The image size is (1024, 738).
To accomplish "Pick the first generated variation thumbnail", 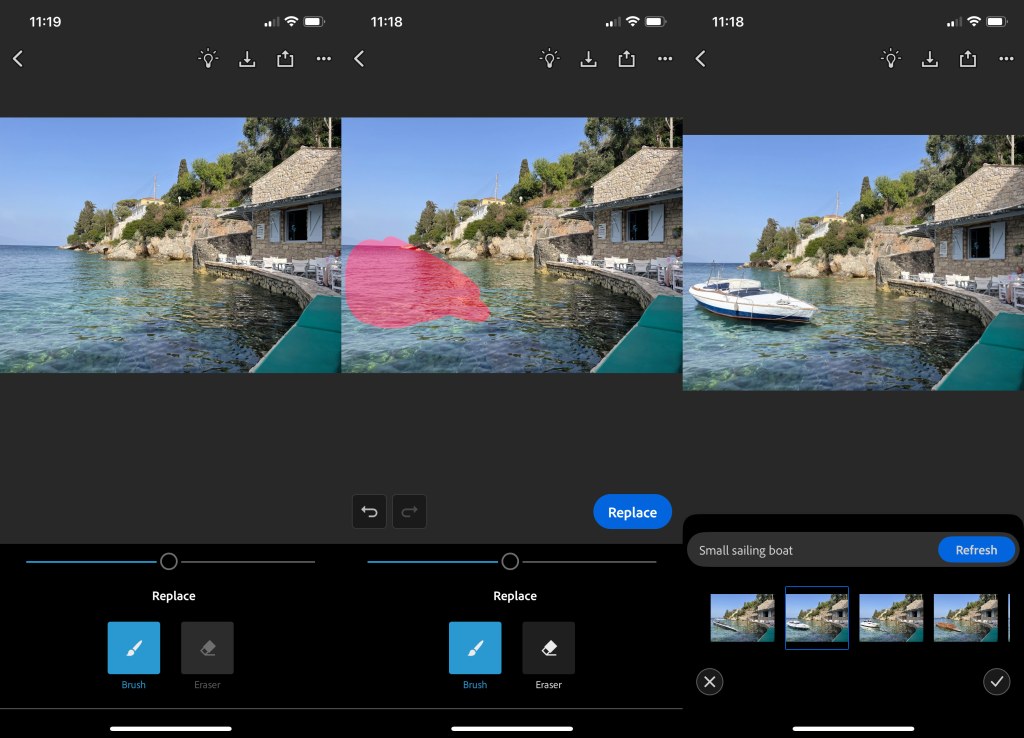I will (742, 617).
